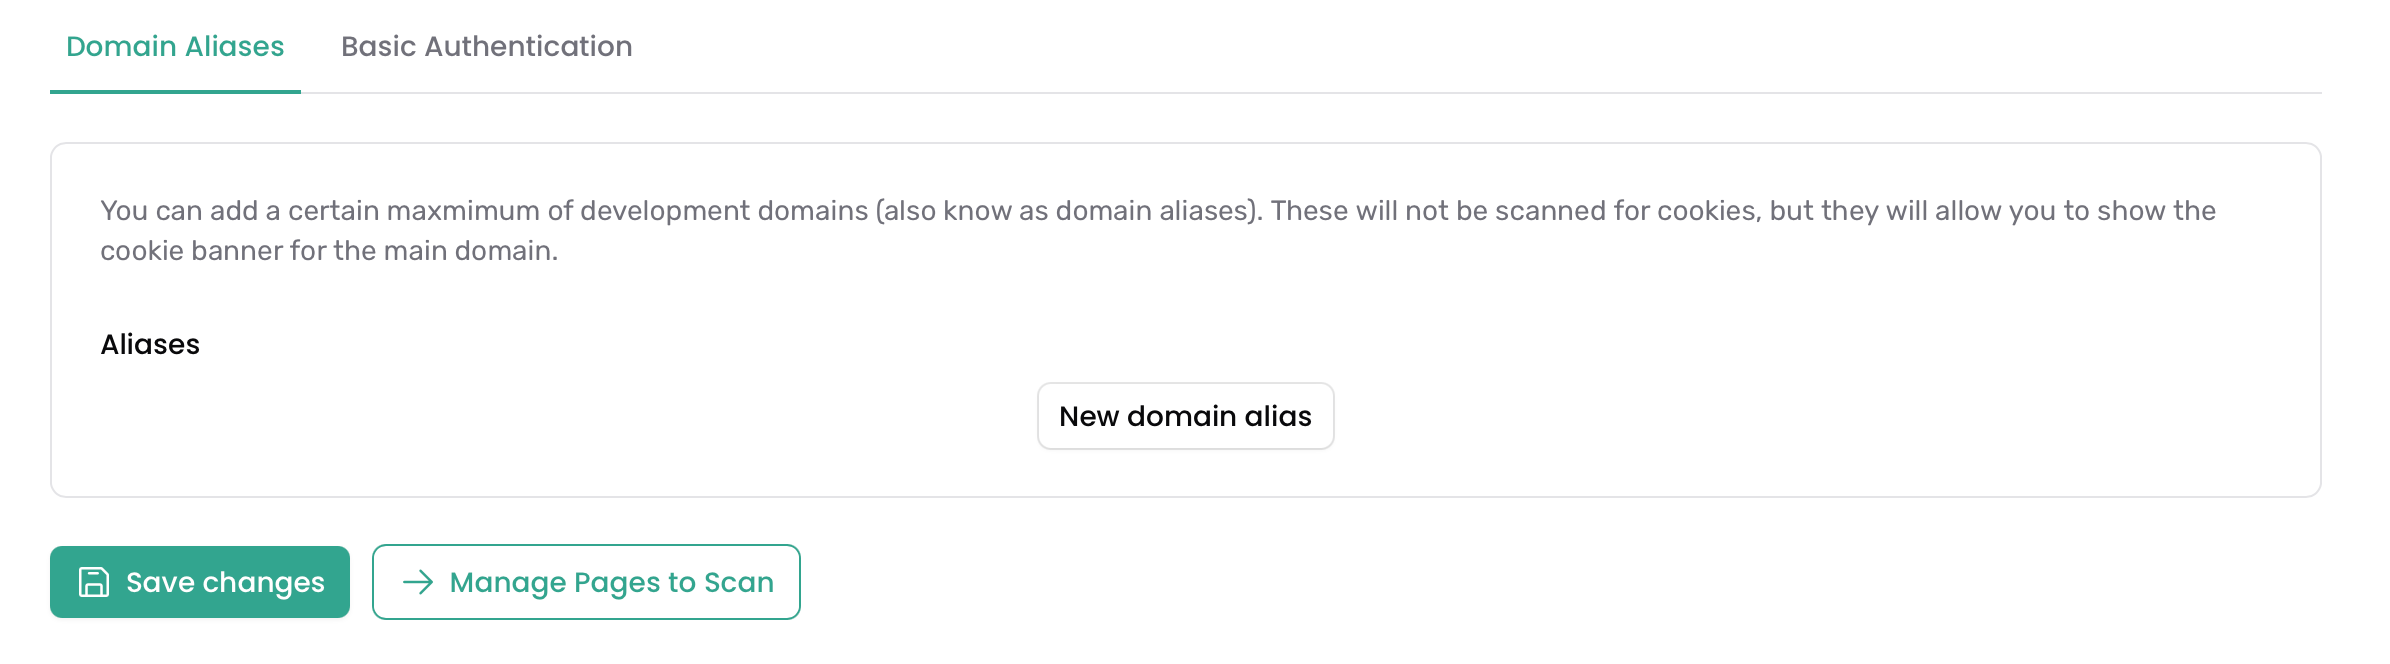The width and height of the screenshot is (2390, 664).
Task: Click the development domains description paragraph
Action: point(1158,230)
